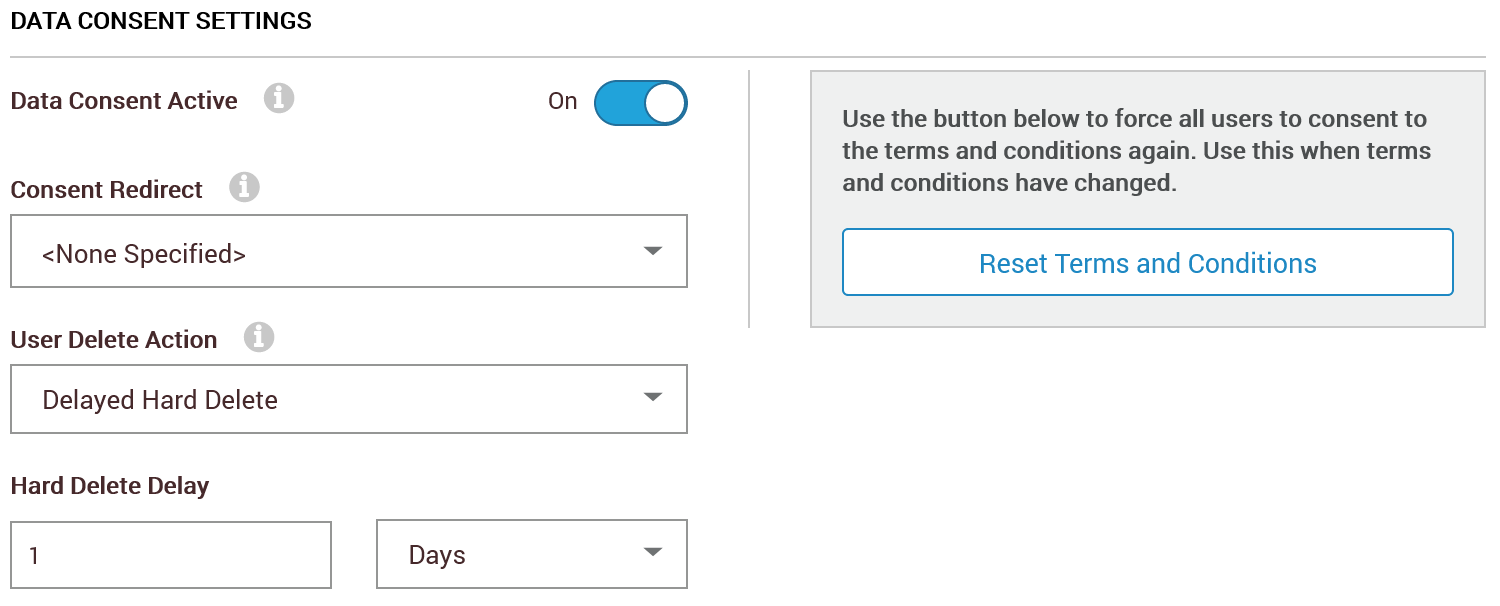
Task: Open the Days unit dropdown
Action: [x=532, y=554]
